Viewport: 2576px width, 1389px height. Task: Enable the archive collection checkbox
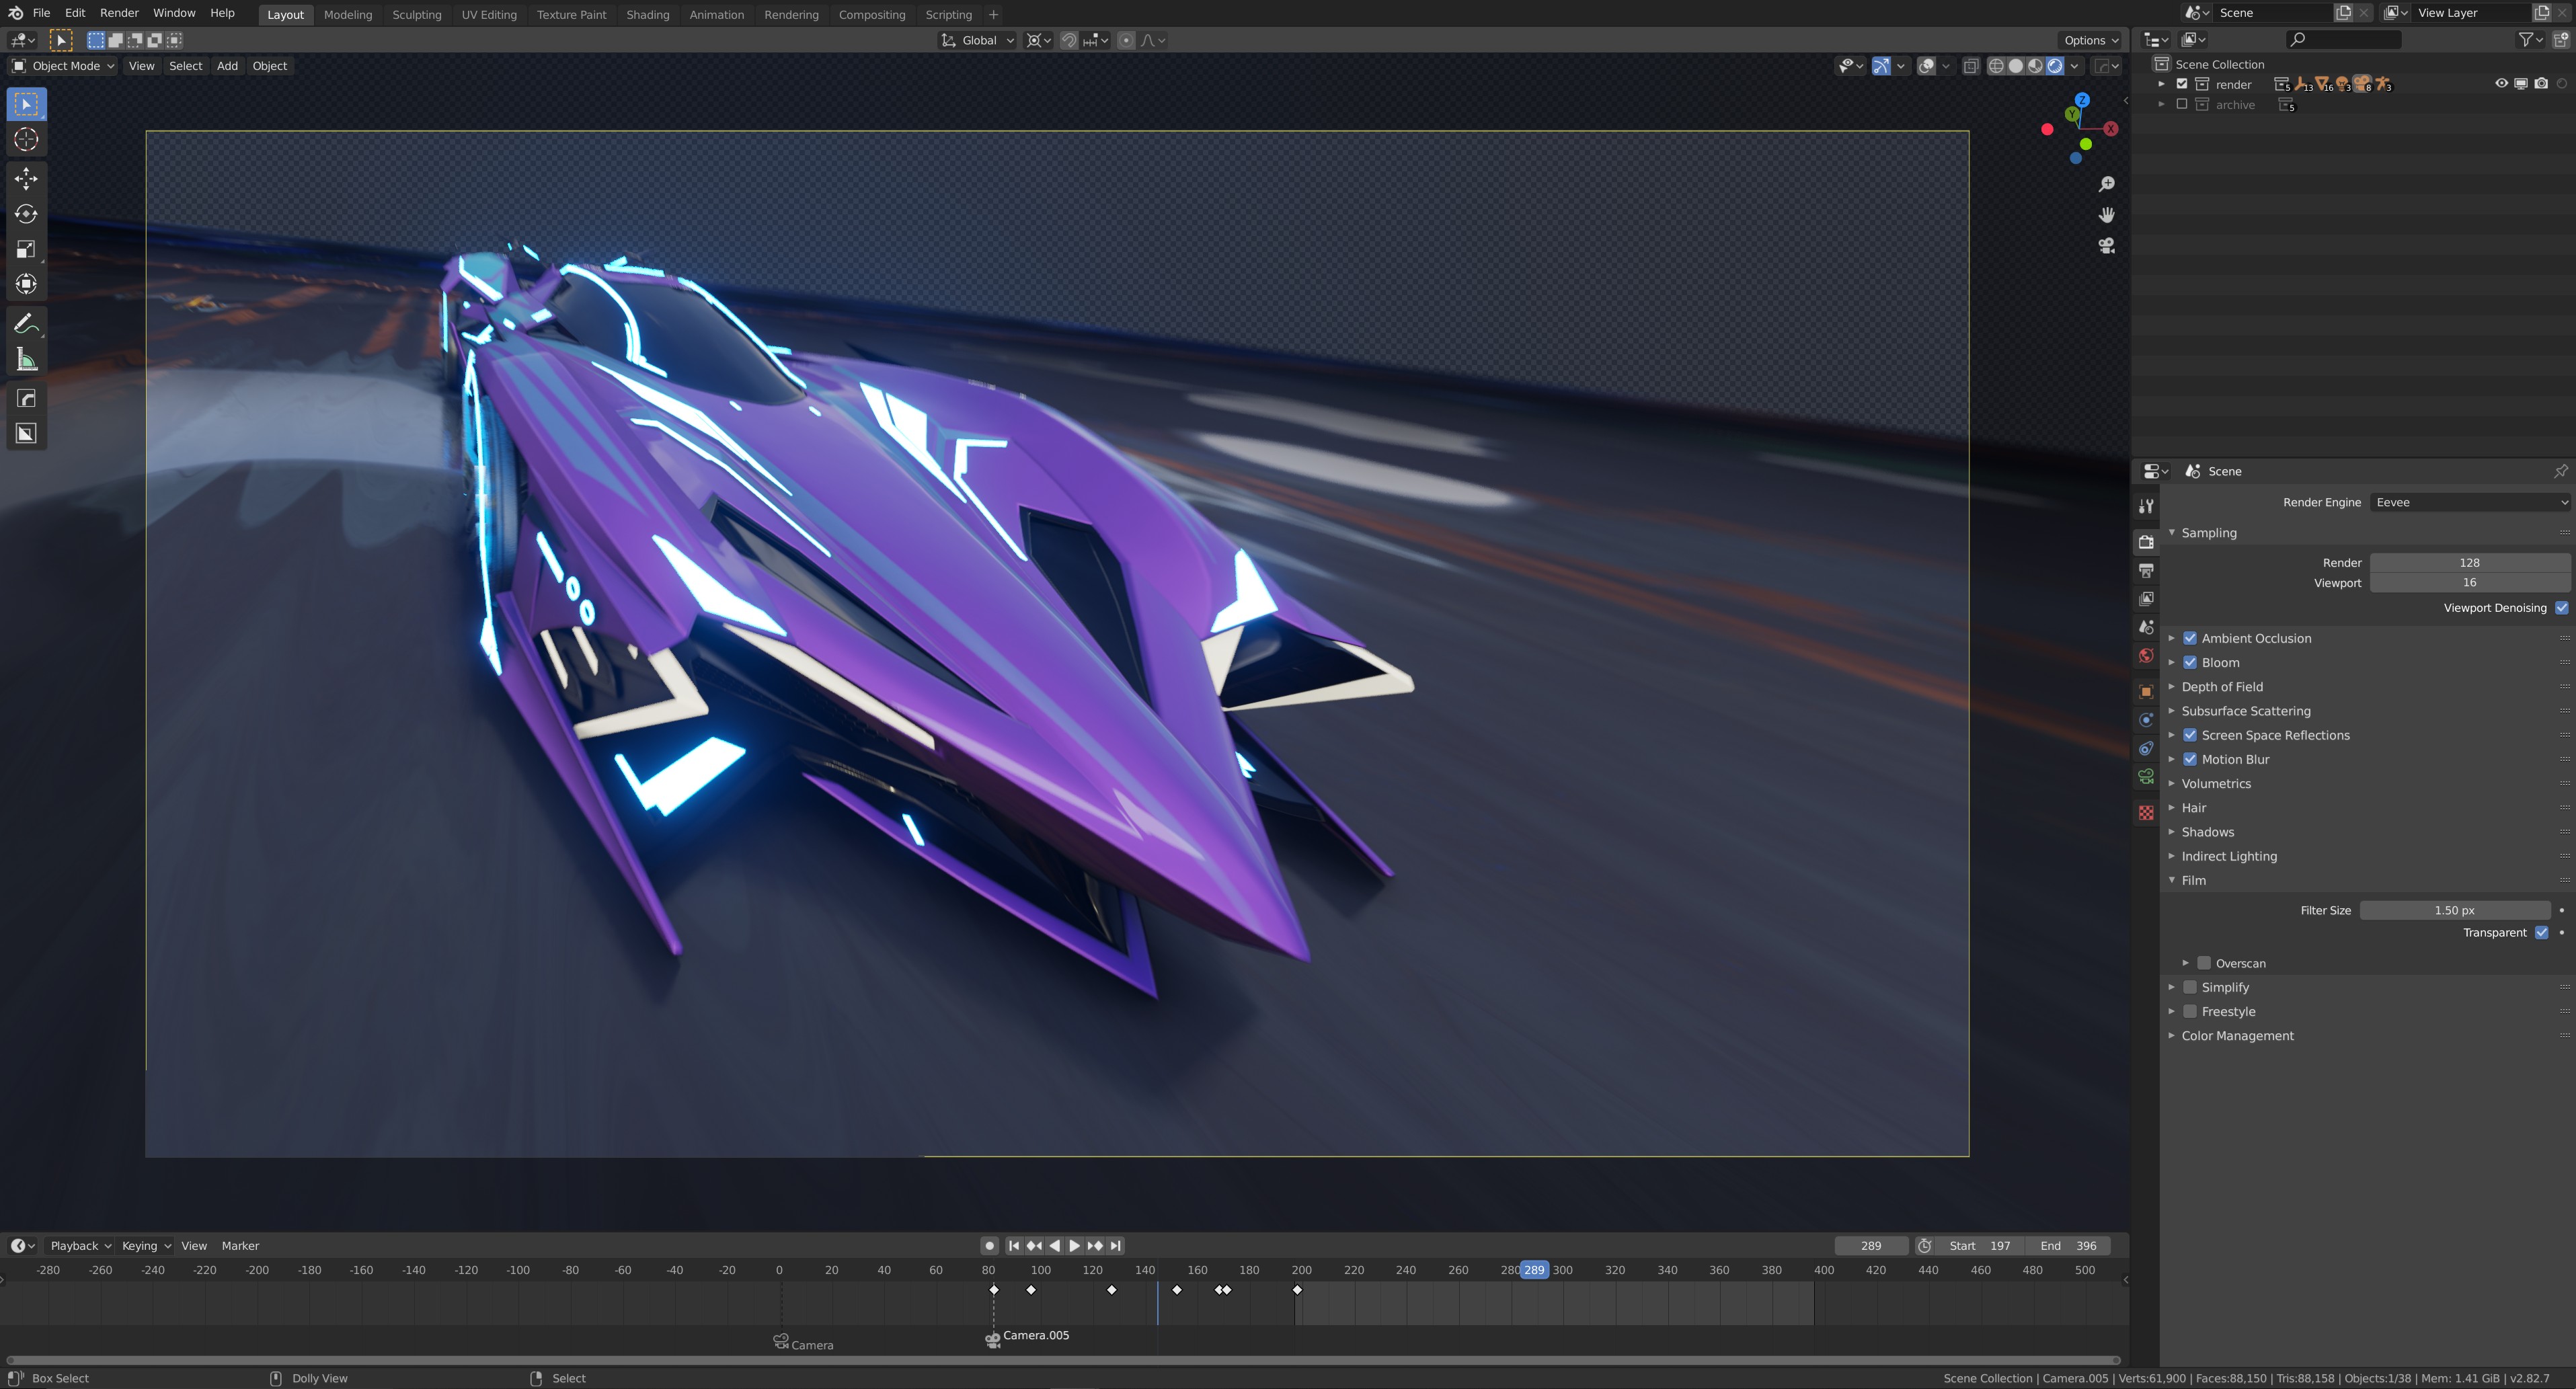pos(2182,104)
